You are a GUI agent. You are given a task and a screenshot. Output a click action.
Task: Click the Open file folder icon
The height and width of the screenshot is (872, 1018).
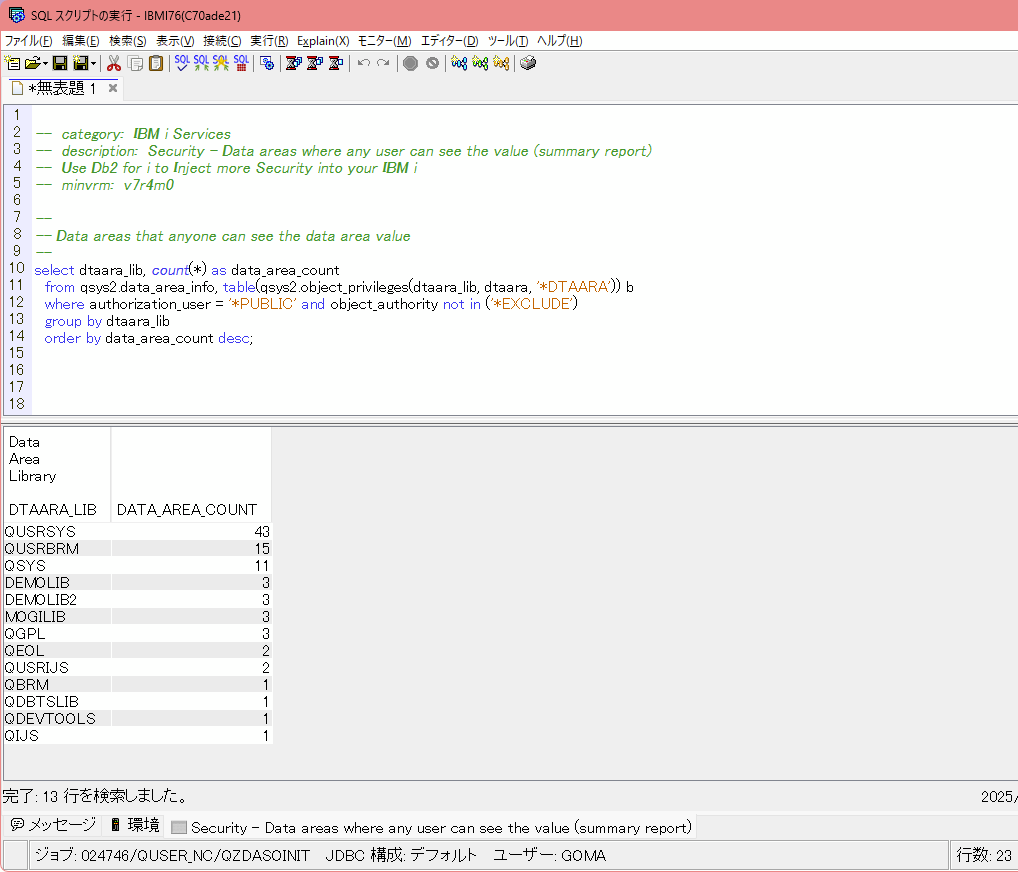click(x=32, y=63)
